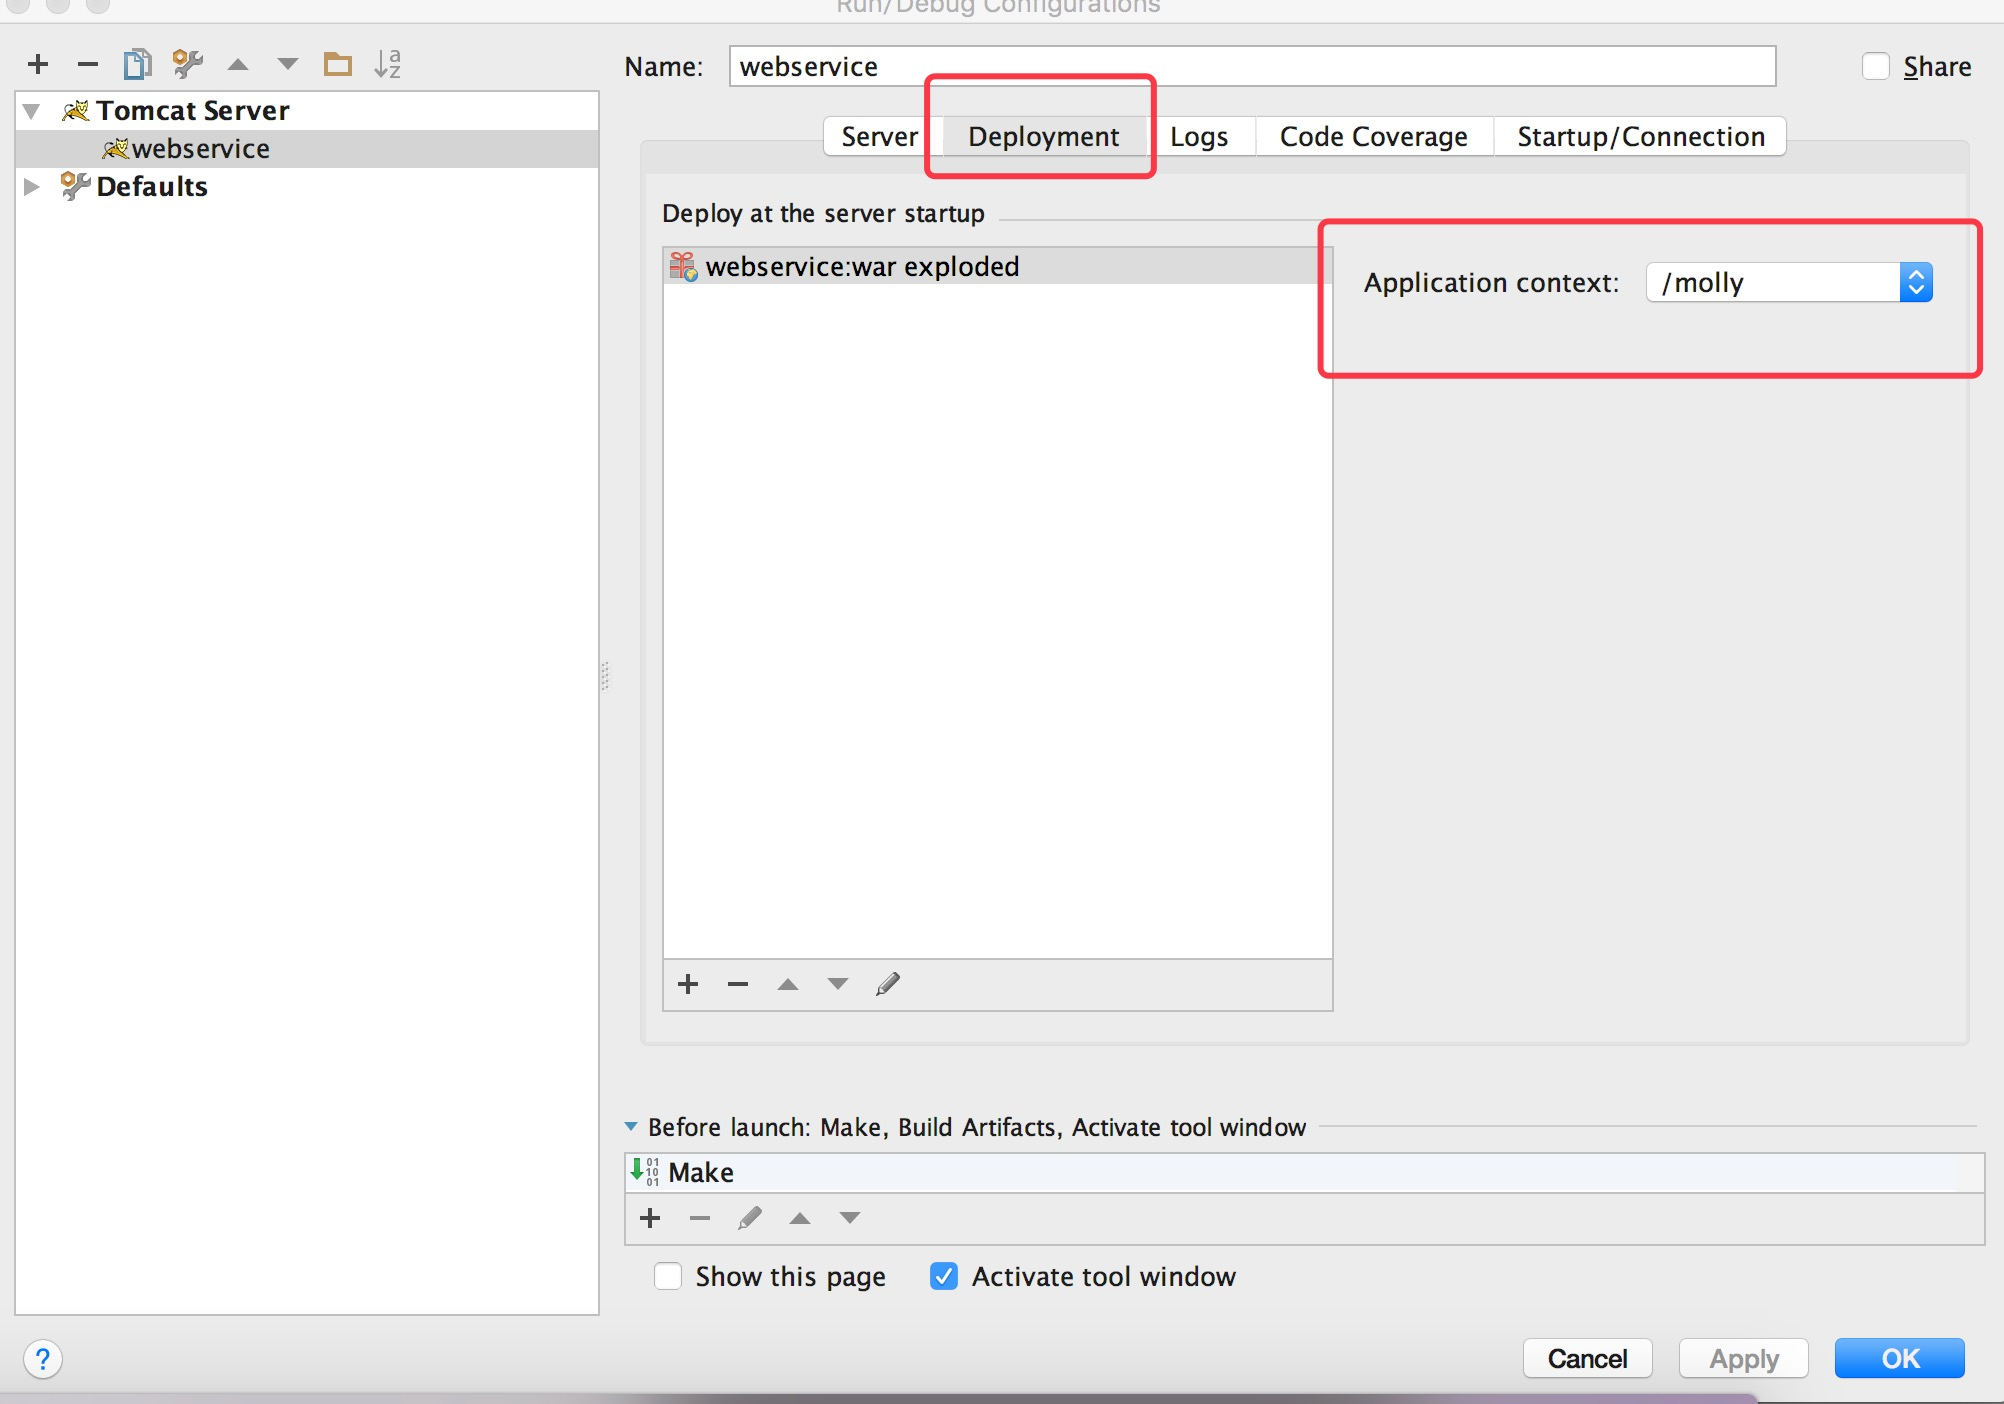Viewport: 2004px width, 1404px height.
Task: Move configuration up in left toolbar
Action: click(238, 64)
